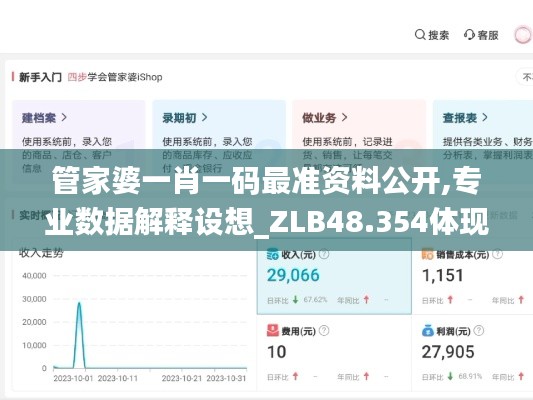This screenshot has height=400, width=533.
Task: Select the 销售成本 value 1,151
Action: pos(443,275)
